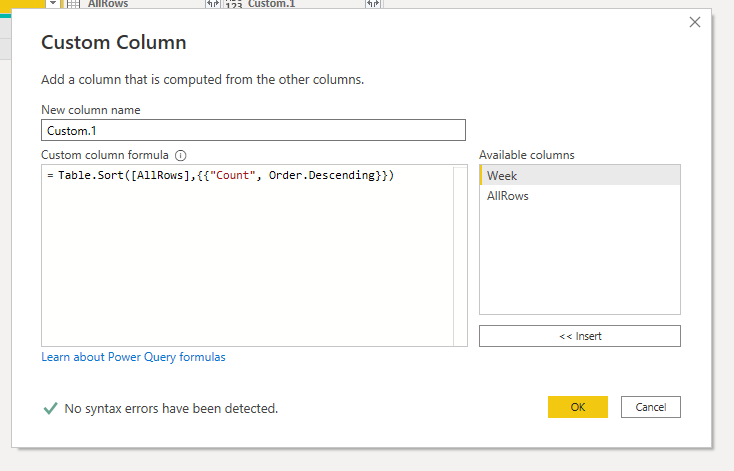Open the dropdown arrow left of AllRows header
This screenshot has height=471, width=734.
click(x=53, y=4)
